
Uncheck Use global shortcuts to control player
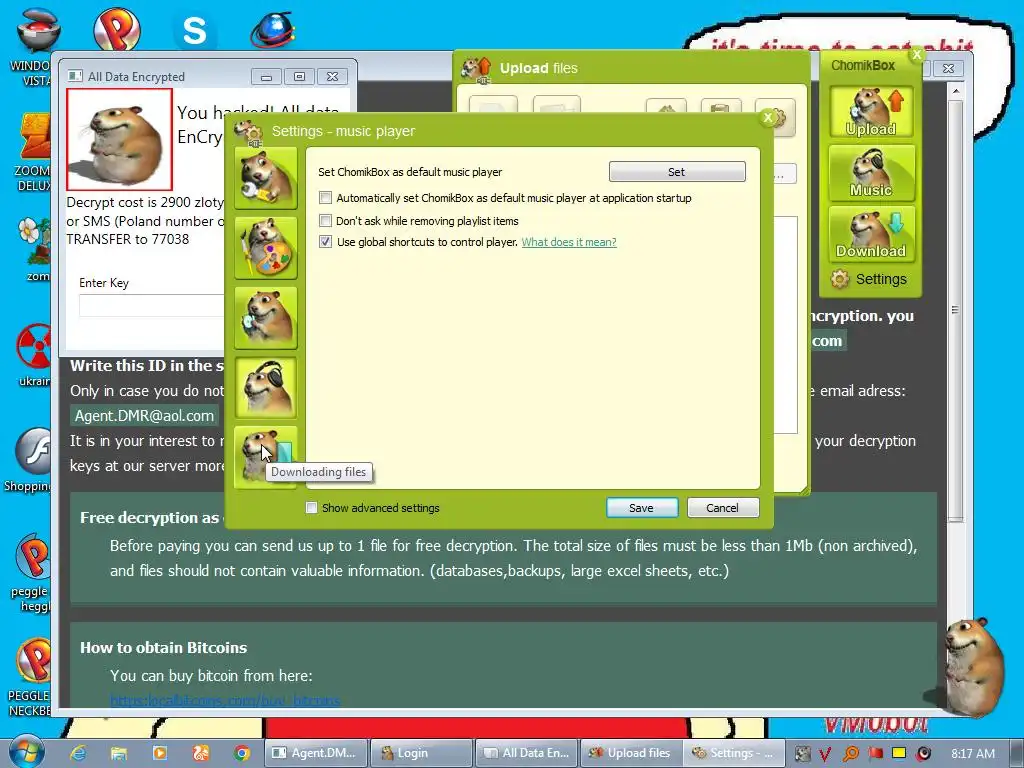coord(325,242)
